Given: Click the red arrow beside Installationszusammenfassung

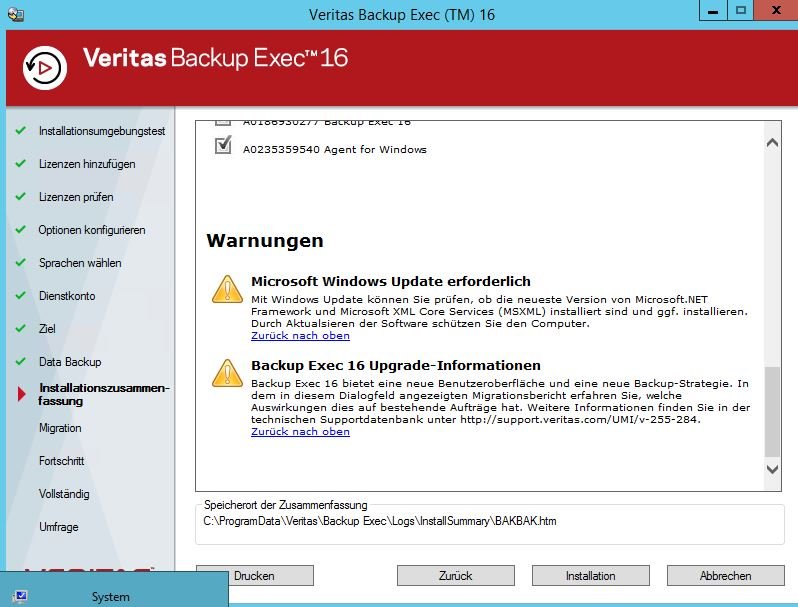Looking at the screenshot, I should coord(21,394).
